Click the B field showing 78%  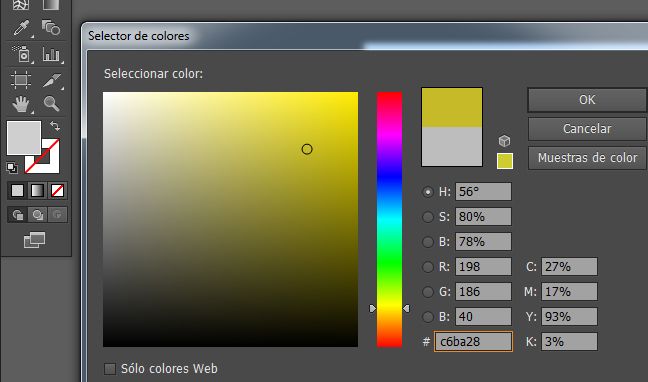(x=483, y=242)
